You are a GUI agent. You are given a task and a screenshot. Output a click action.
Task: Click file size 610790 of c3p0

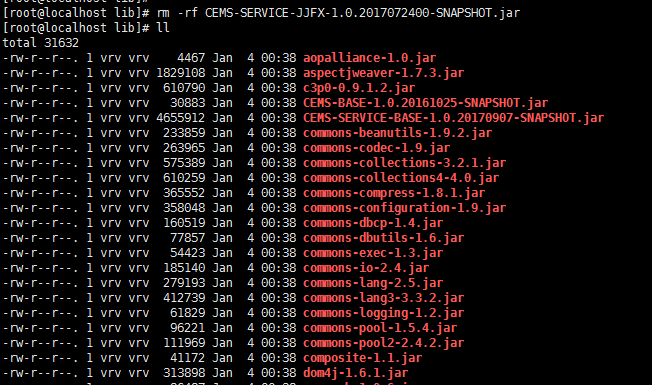[184, 88]
